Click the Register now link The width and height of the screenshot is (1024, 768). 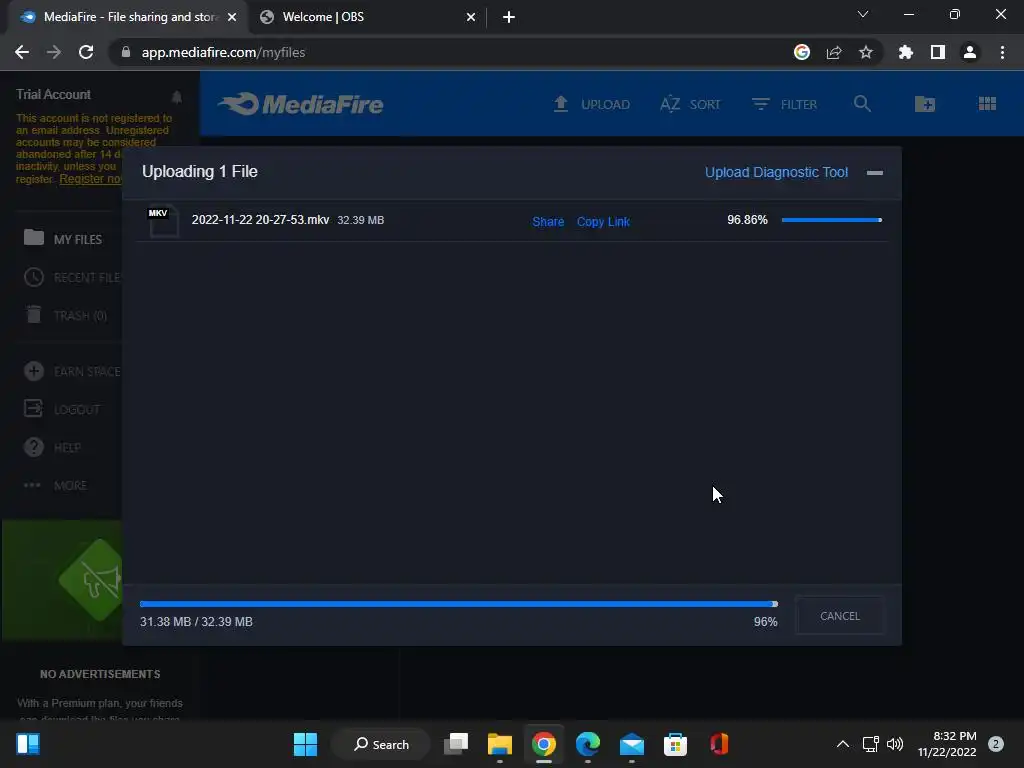click(90, 179)
